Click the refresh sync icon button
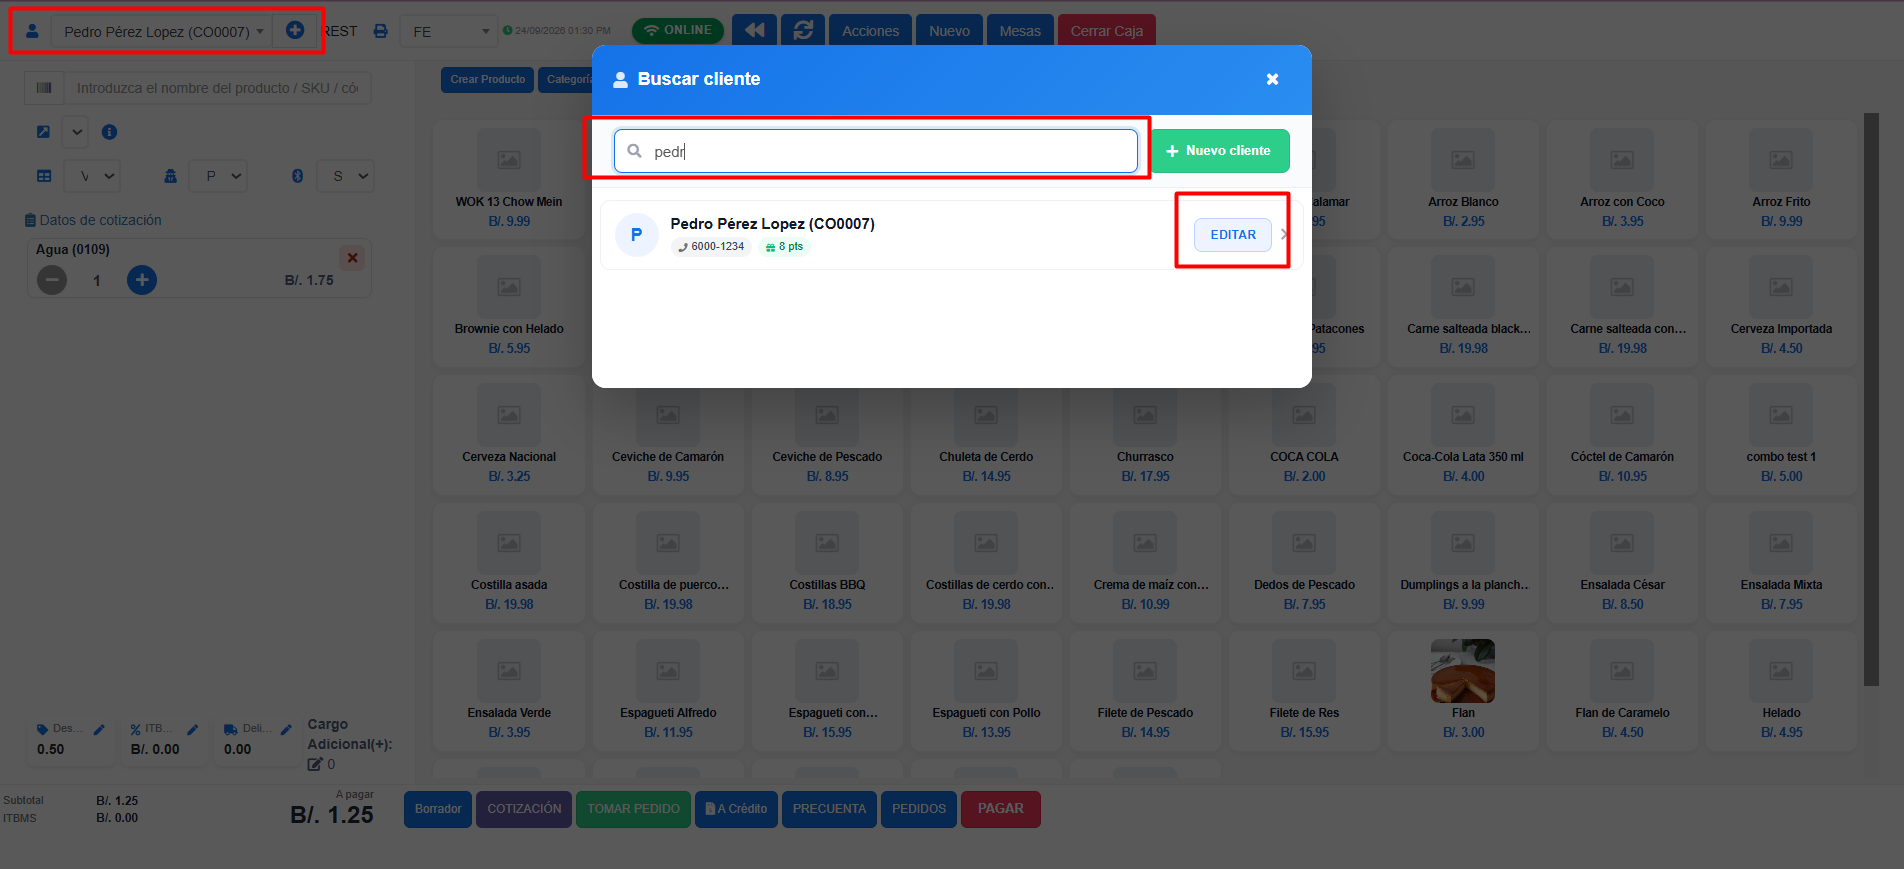1904x869 pixels. (803, 30)
